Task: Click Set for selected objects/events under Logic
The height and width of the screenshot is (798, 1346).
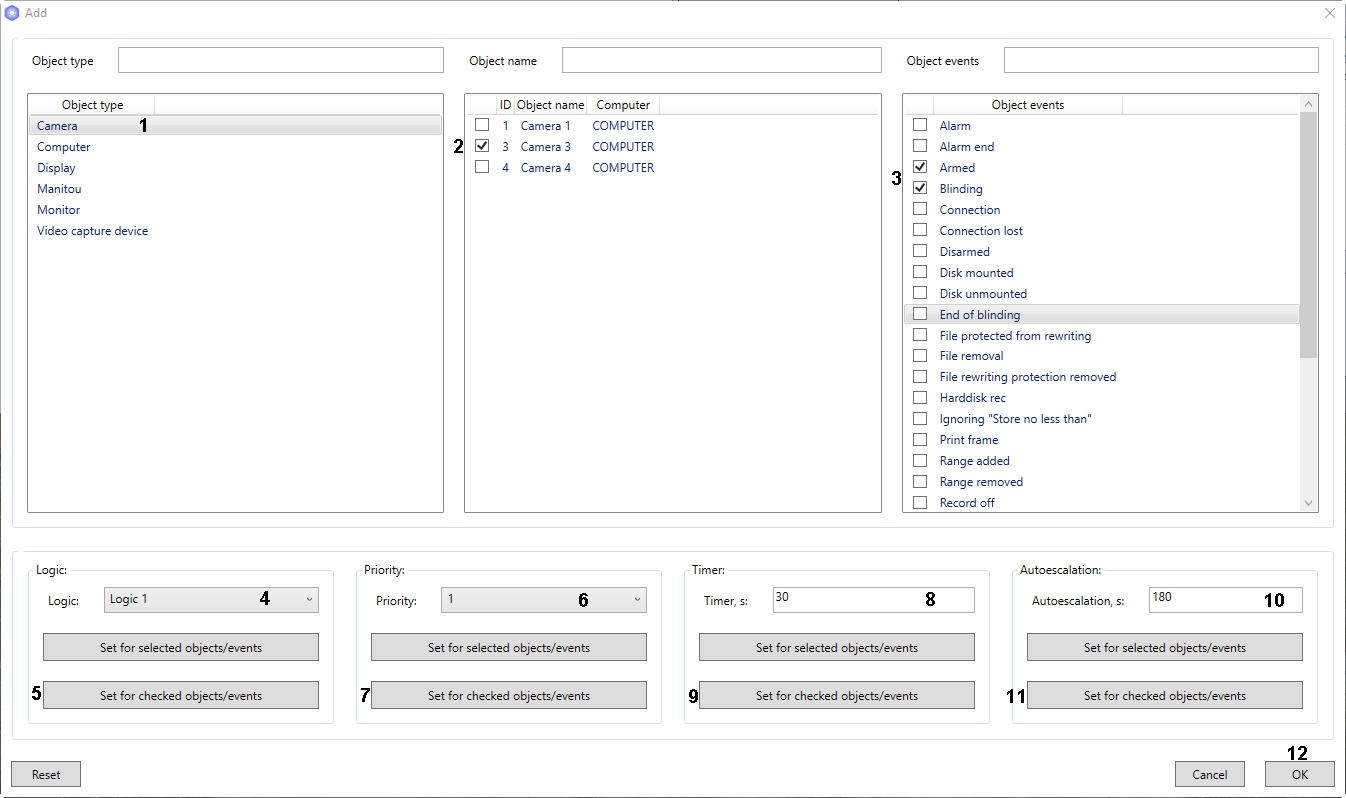Action: click(x=181, y=647)
